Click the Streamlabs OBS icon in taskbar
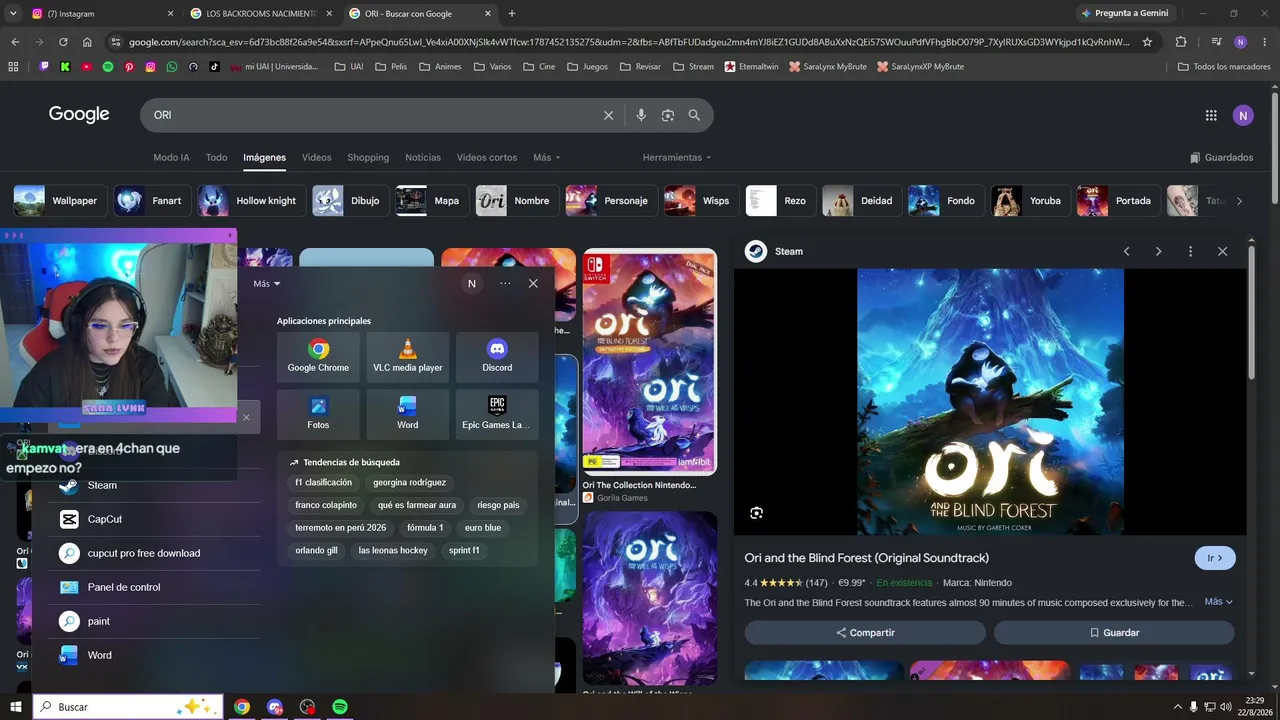Image resolution: width=1280 pixels, height=720 pixels. [307, 706]
